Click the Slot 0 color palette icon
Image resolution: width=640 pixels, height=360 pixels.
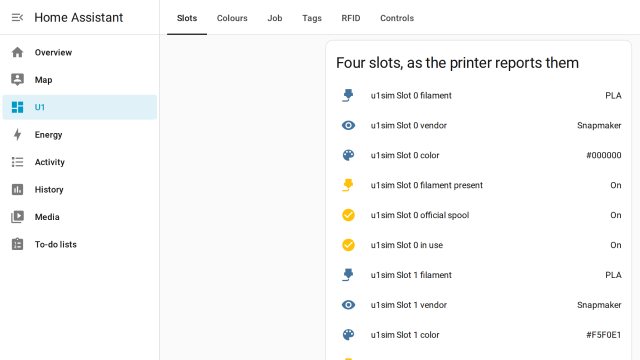[x=348, y=155]
